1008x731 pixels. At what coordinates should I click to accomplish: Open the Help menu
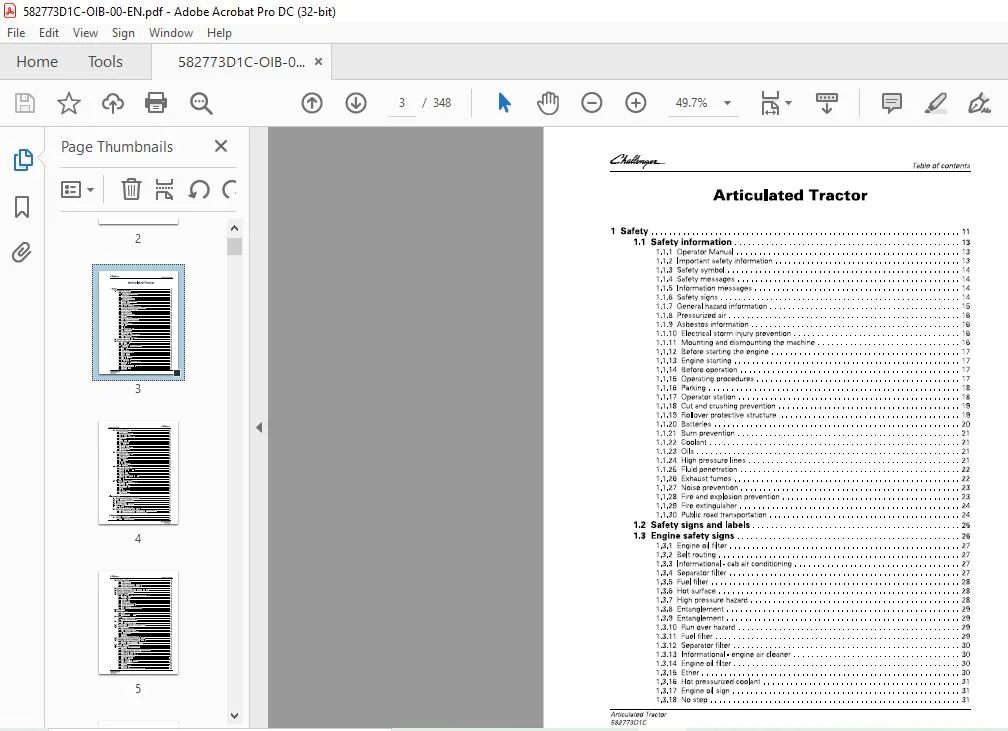point(219,33)
